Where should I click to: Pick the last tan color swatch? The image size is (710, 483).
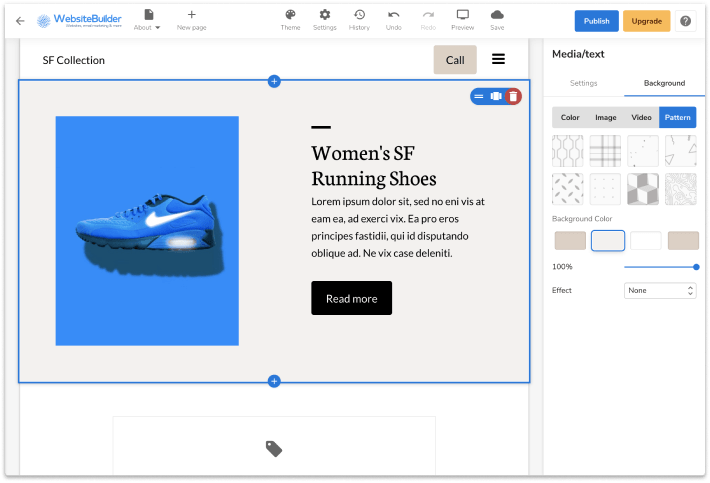pos(683,240)
